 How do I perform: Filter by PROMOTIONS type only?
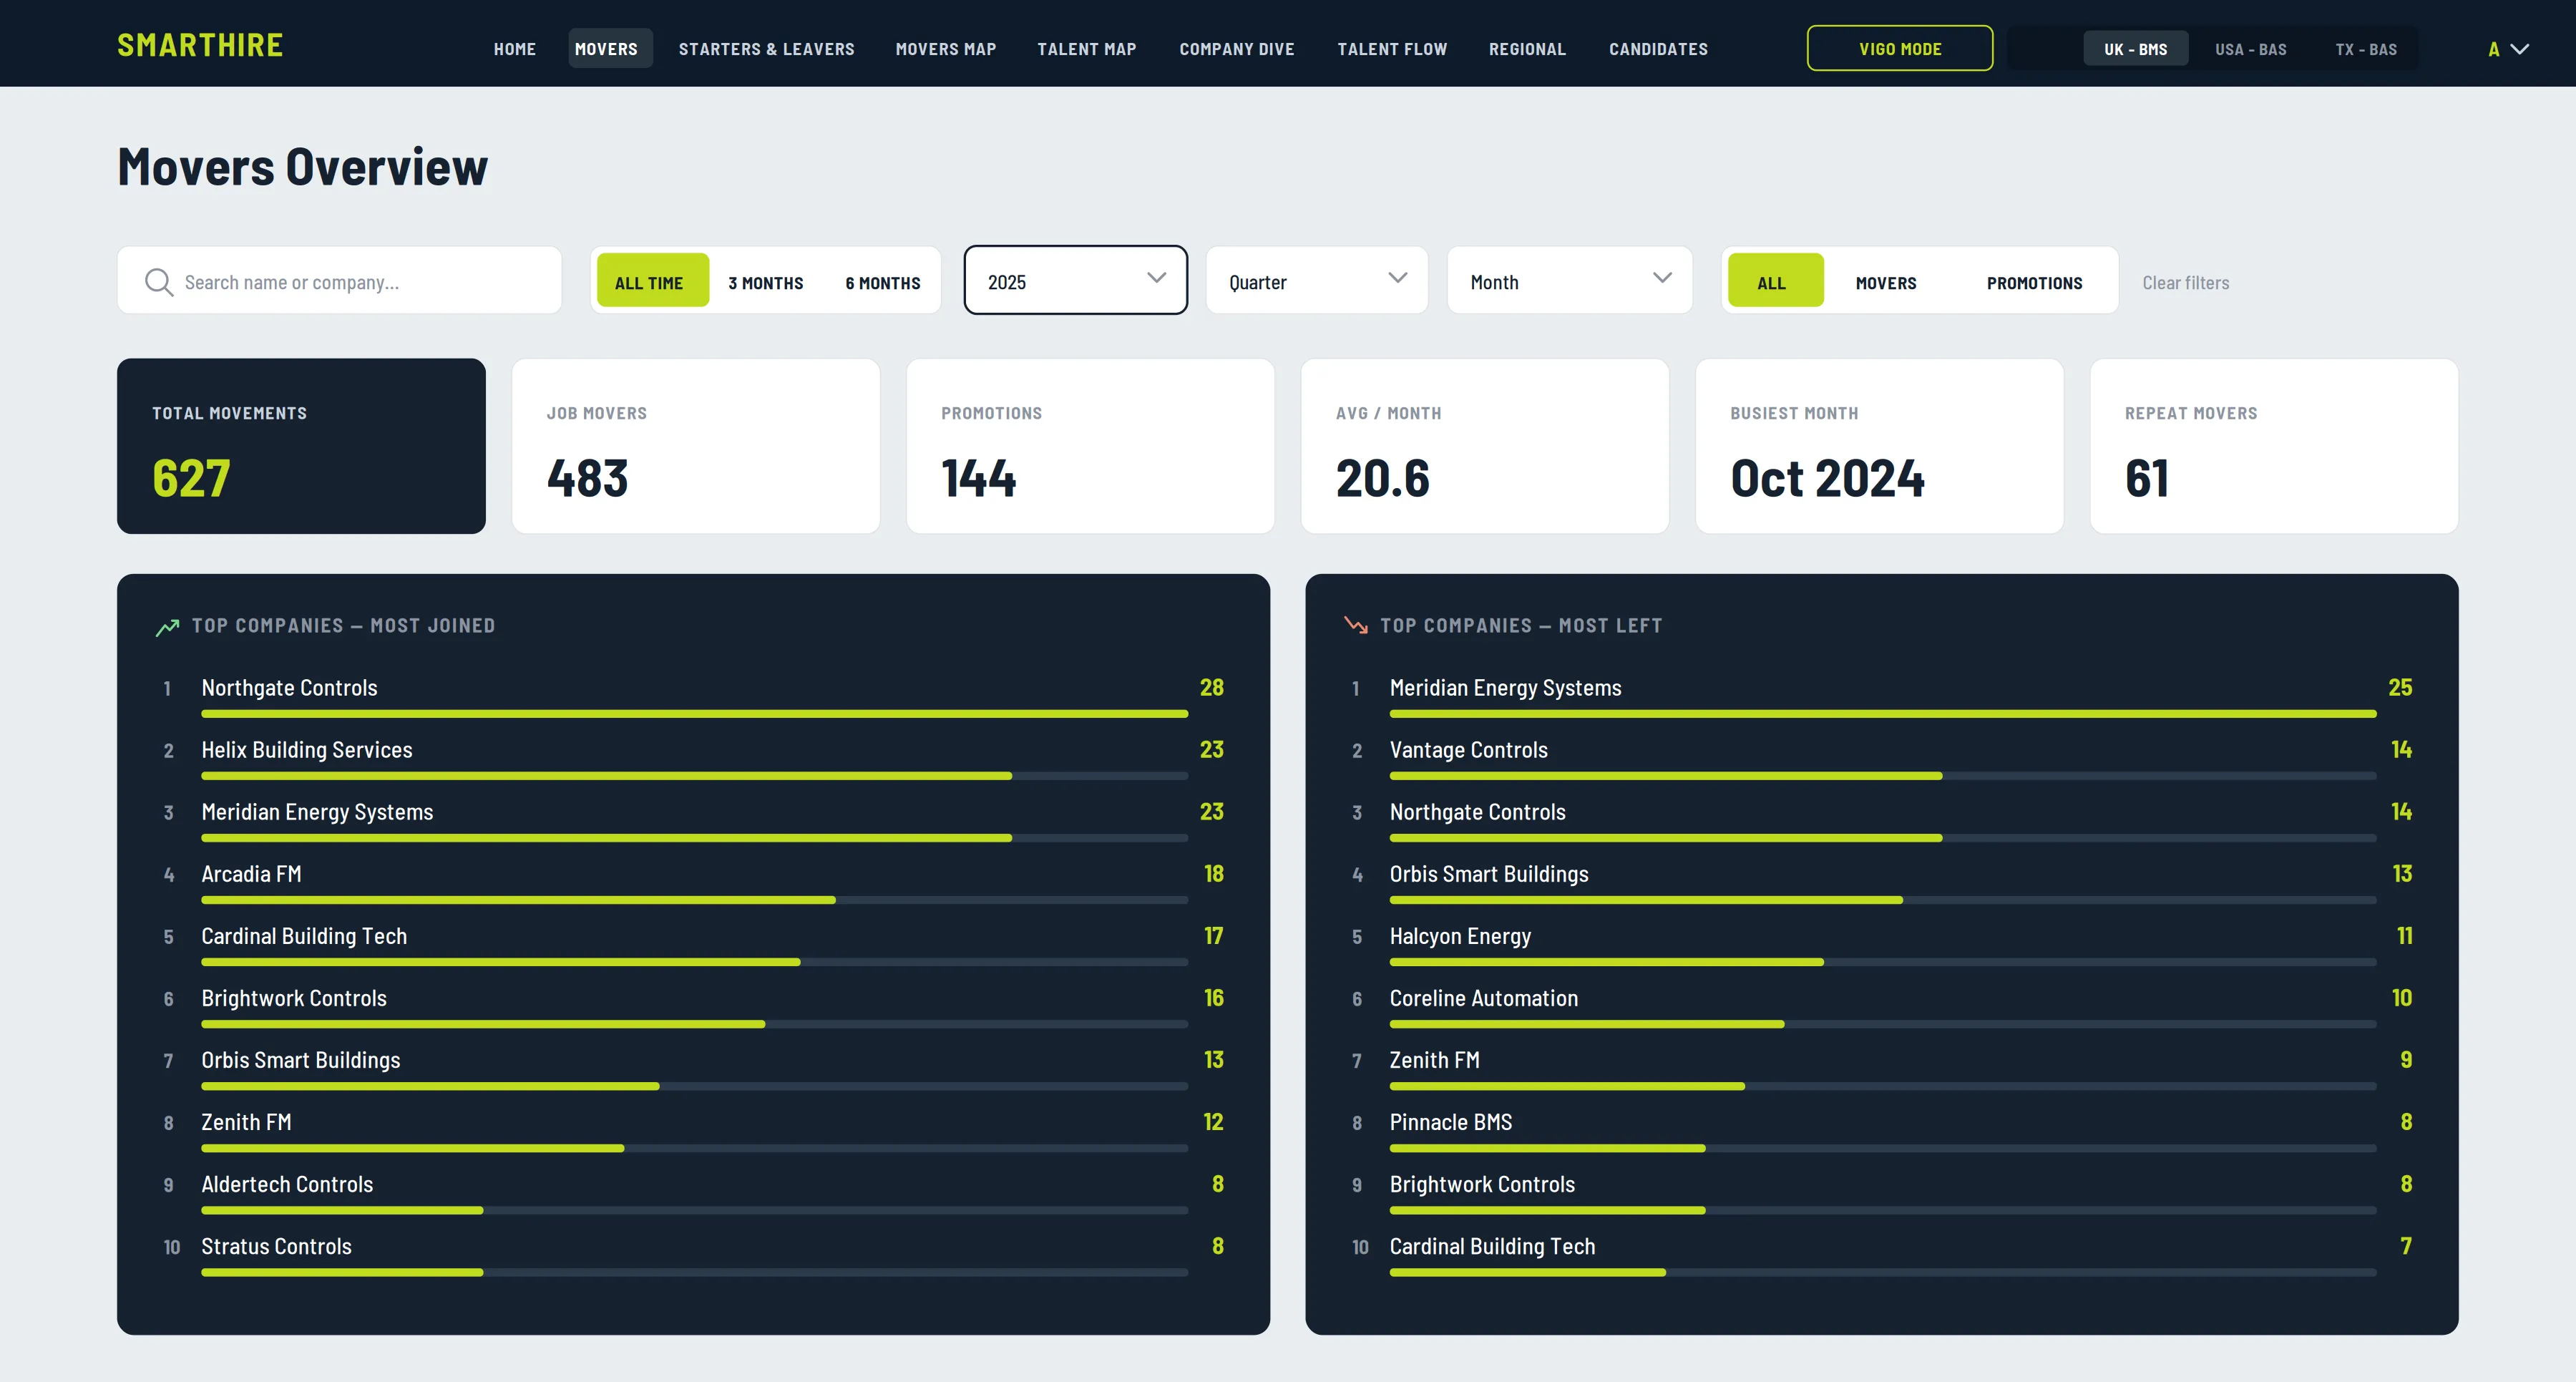click(x=2035, y=283)
